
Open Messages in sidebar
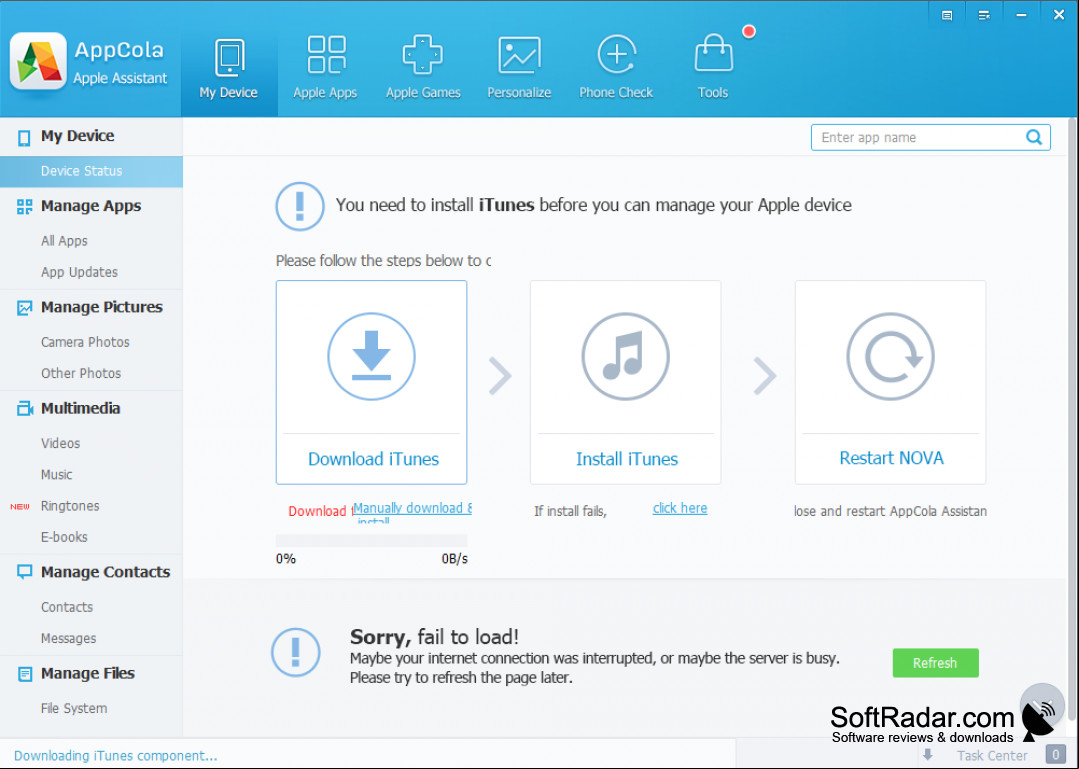[69, 638]
